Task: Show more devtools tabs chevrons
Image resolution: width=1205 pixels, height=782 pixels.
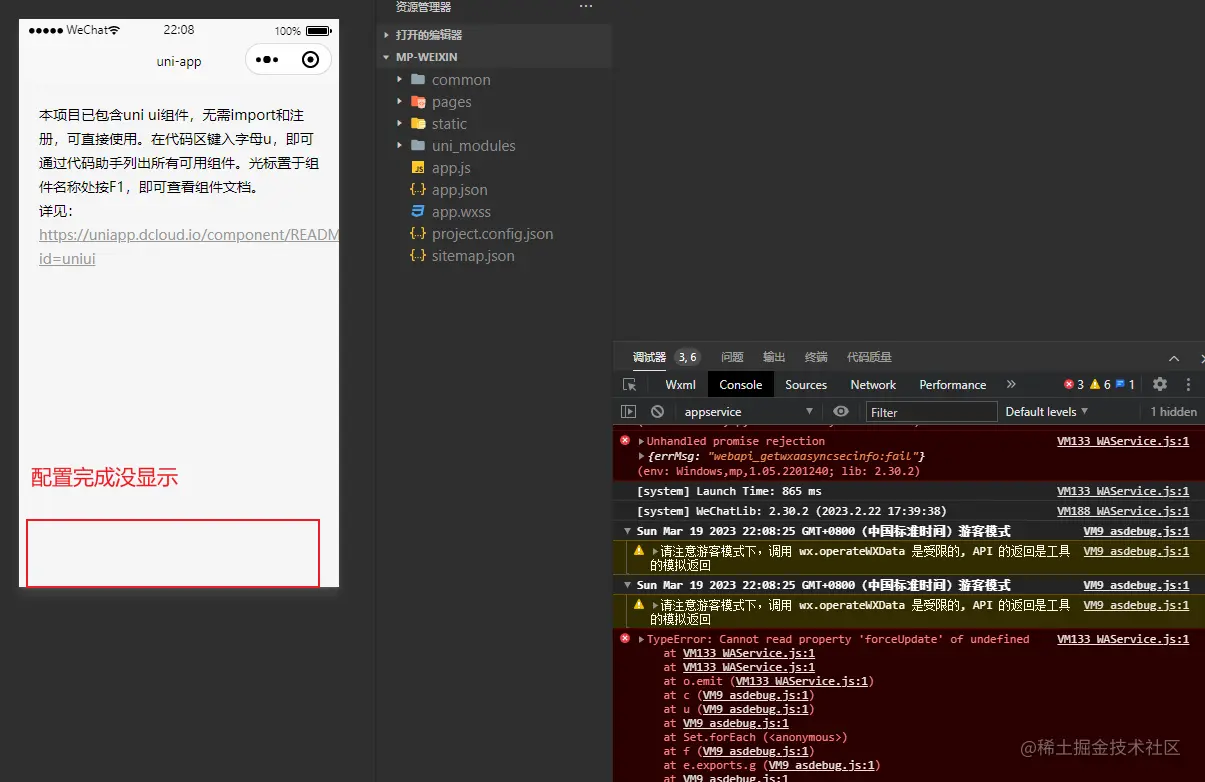Action: [1011, 384]
